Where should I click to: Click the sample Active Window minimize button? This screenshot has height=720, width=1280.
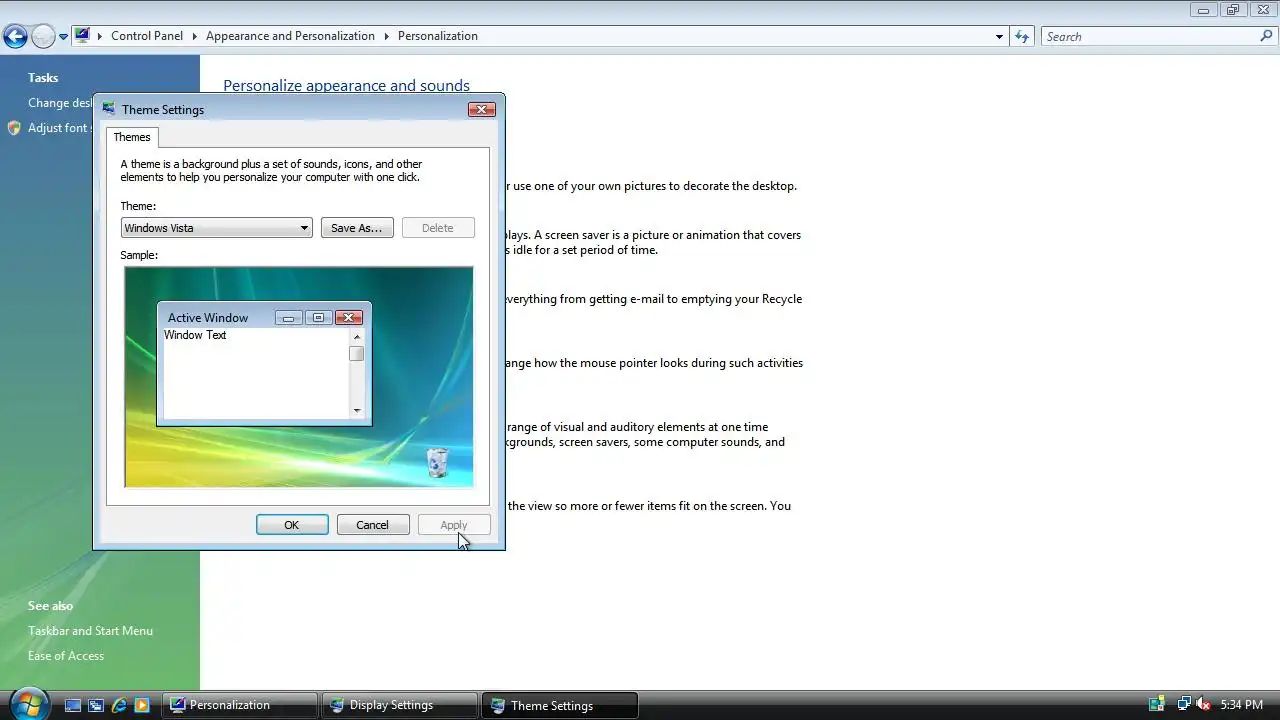pyautogui.click(x=288, y=318)
